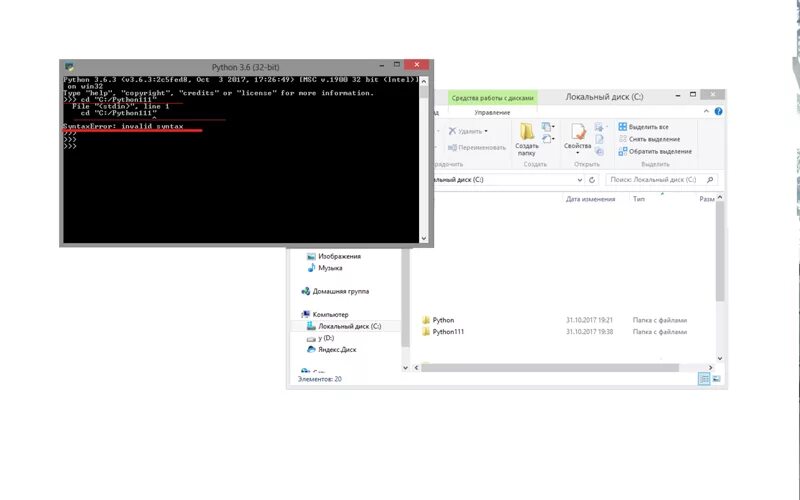Select the Python111 folder icon in the file list
Image resolution: width=800 pixels, height=500 pixels.
click(427, 332)
